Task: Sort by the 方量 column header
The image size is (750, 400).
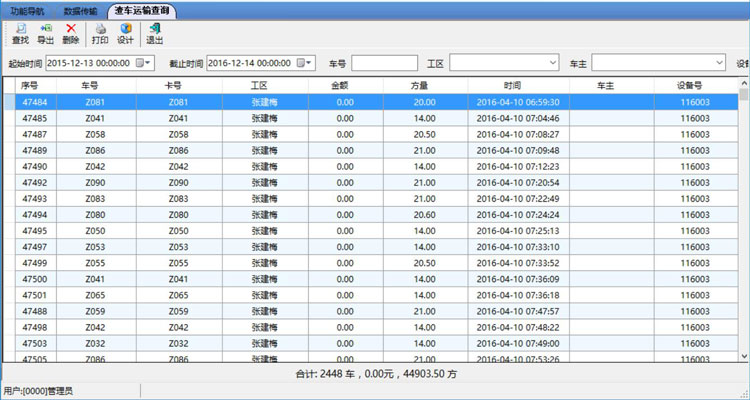Action: click(x=424, y=86)
